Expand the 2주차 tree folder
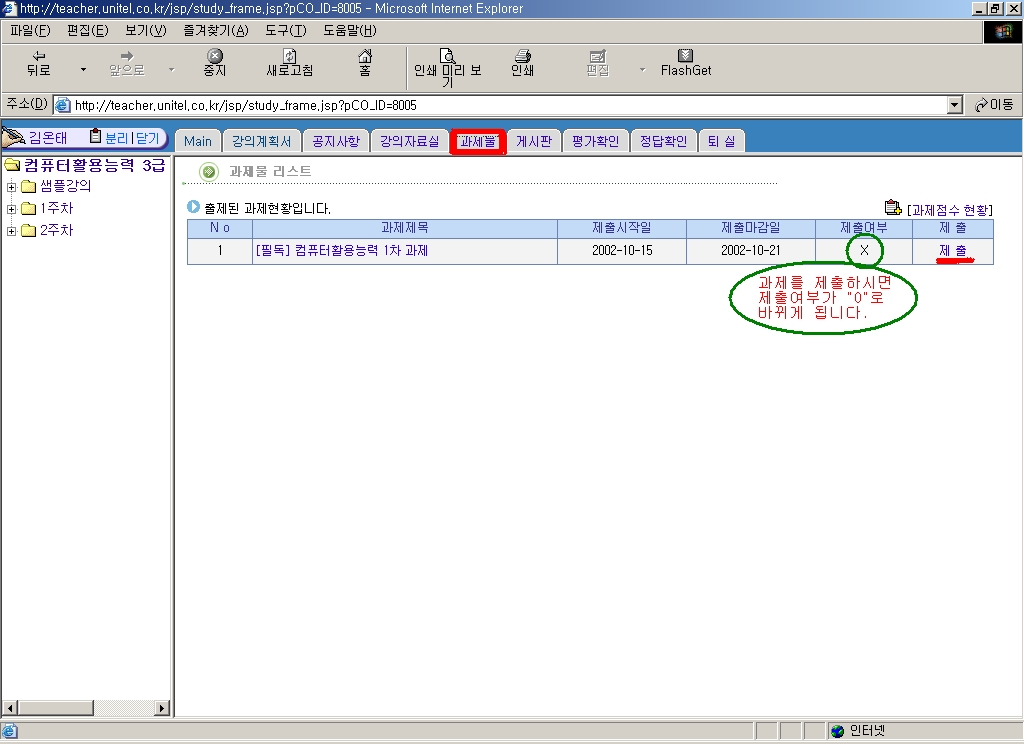The width and height of the screenshot is (1024, 744). [12, 231]
